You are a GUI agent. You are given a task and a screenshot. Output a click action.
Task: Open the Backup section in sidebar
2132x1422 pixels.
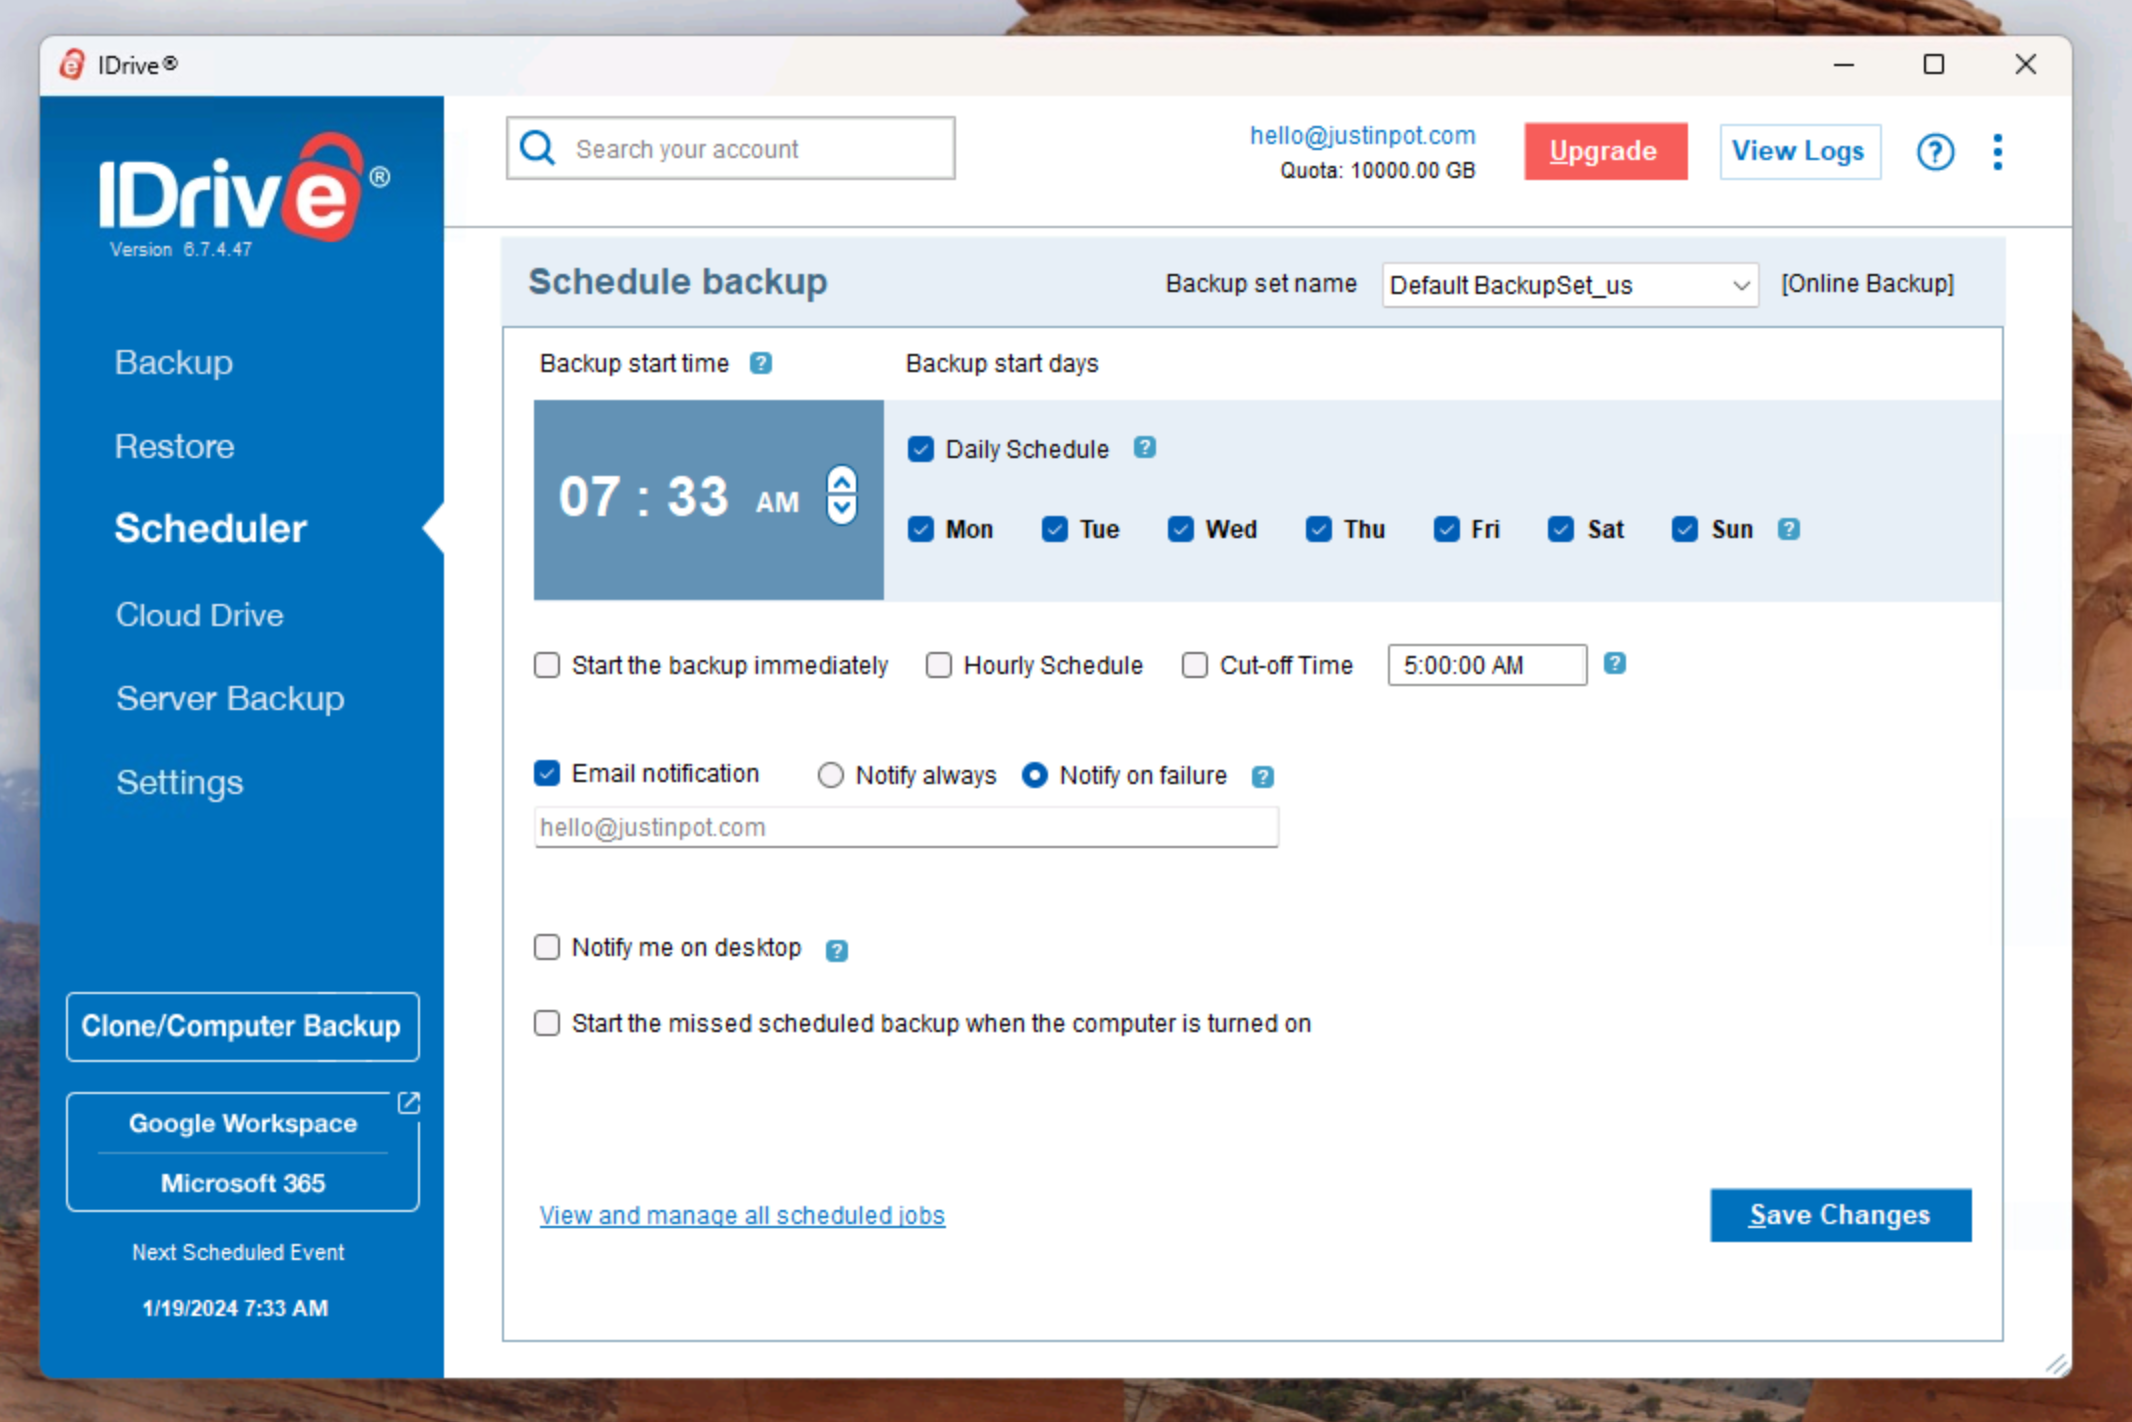(174, 362)
